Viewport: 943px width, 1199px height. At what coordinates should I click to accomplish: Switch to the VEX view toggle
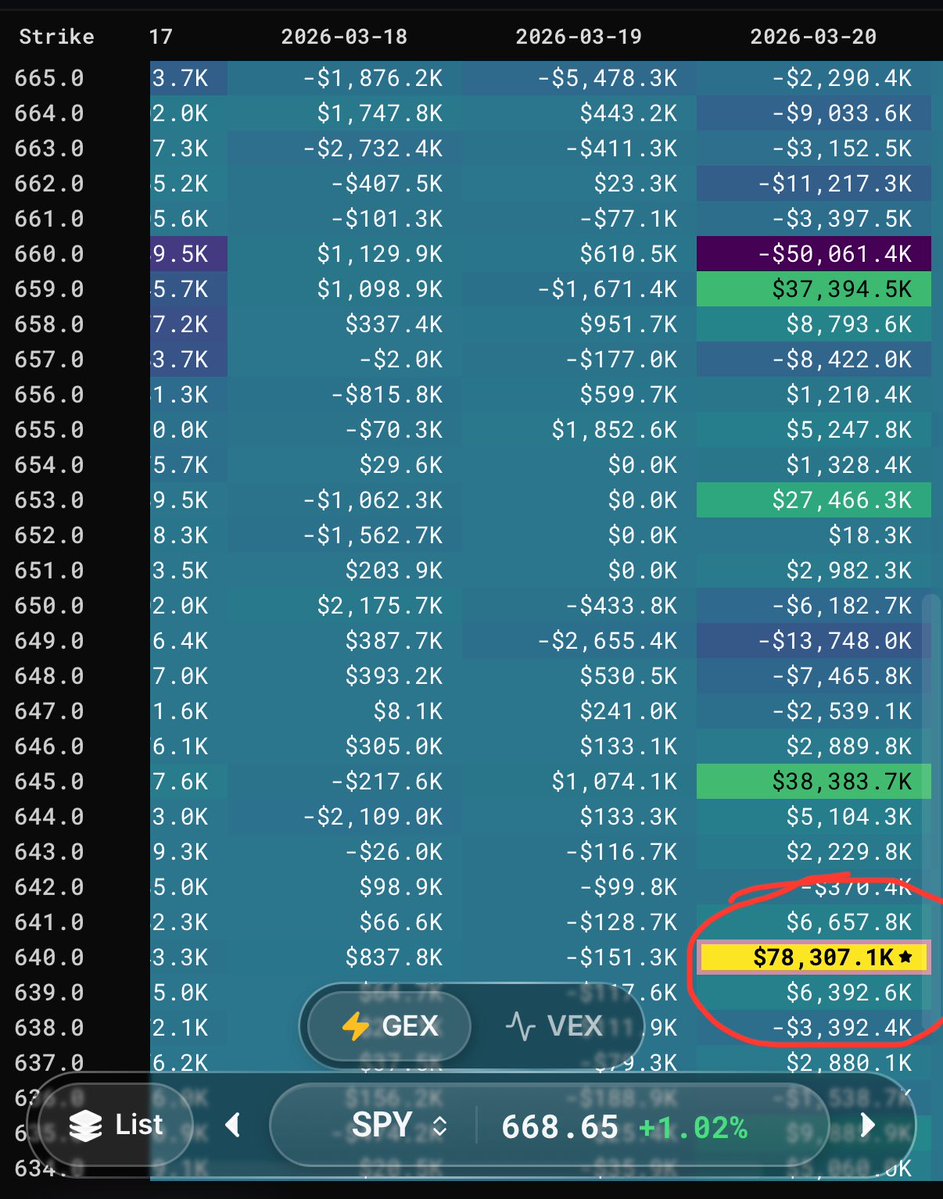point(554,1025)
